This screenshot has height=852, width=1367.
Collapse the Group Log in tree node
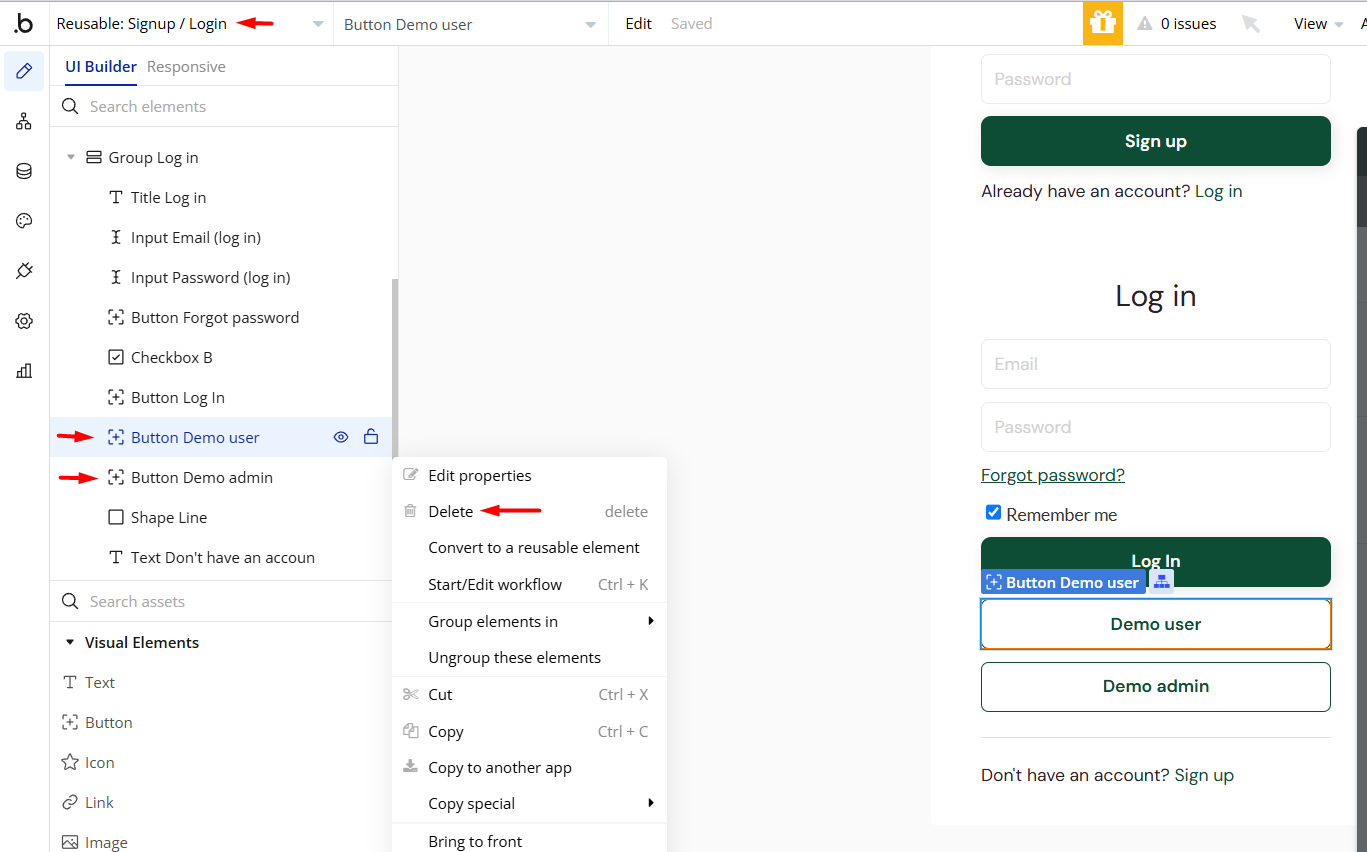pyautogui.click(x=71, y=157)
